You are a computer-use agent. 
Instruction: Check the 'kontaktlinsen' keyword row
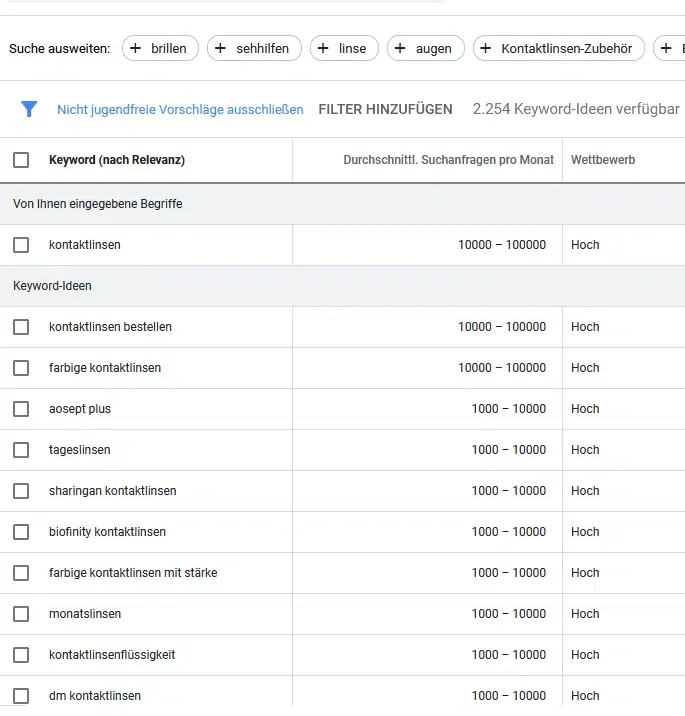pos(21,245)
